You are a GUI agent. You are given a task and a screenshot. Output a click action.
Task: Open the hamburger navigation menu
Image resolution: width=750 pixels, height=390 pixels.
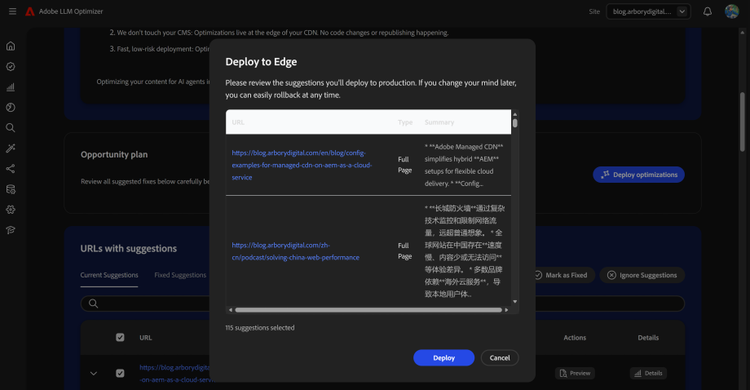pos(12,11)
